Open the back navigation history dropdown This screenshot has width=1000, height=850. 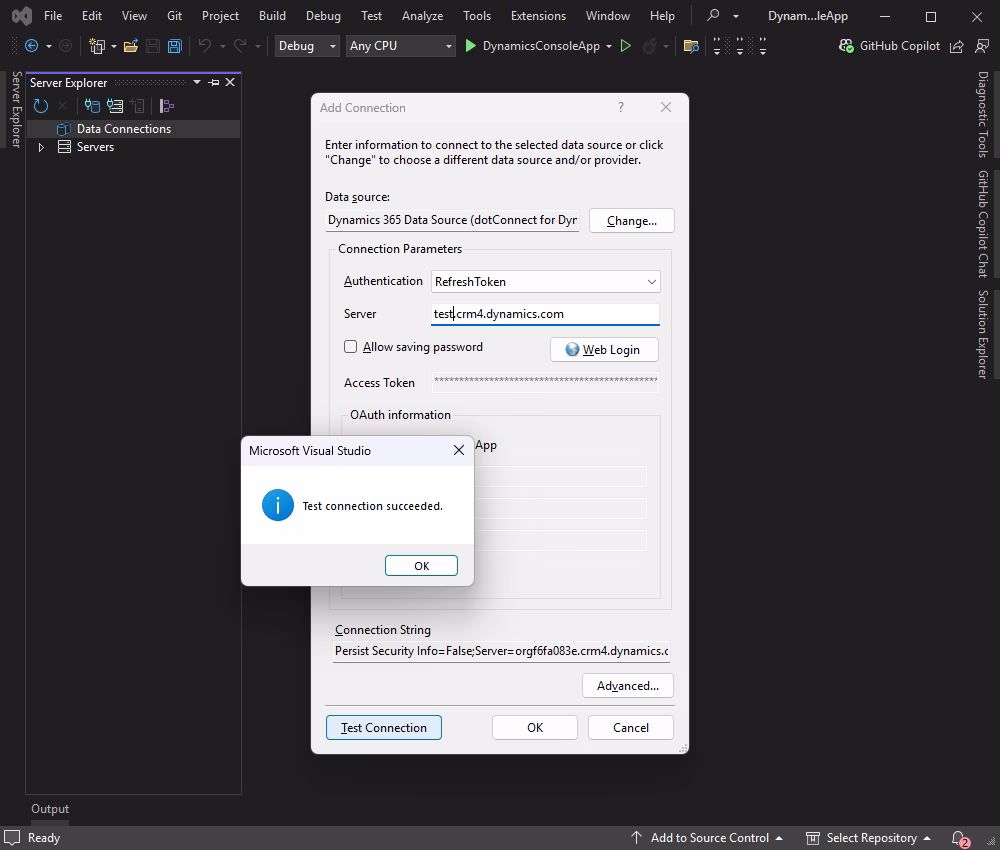48,46
